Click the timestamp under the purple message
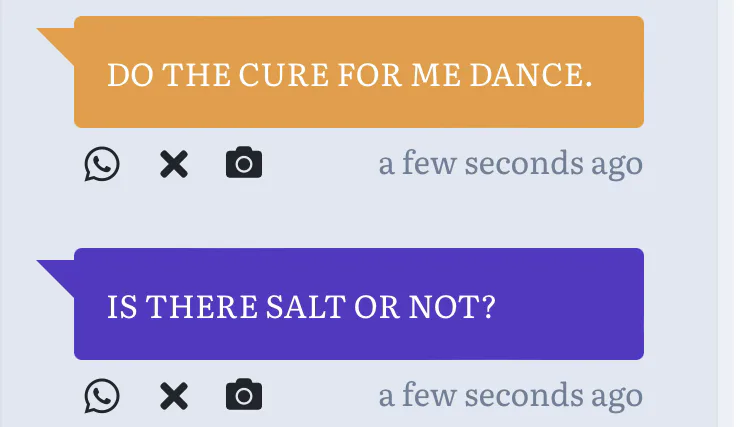The image size is (750, 427). [x=510, y=395]
